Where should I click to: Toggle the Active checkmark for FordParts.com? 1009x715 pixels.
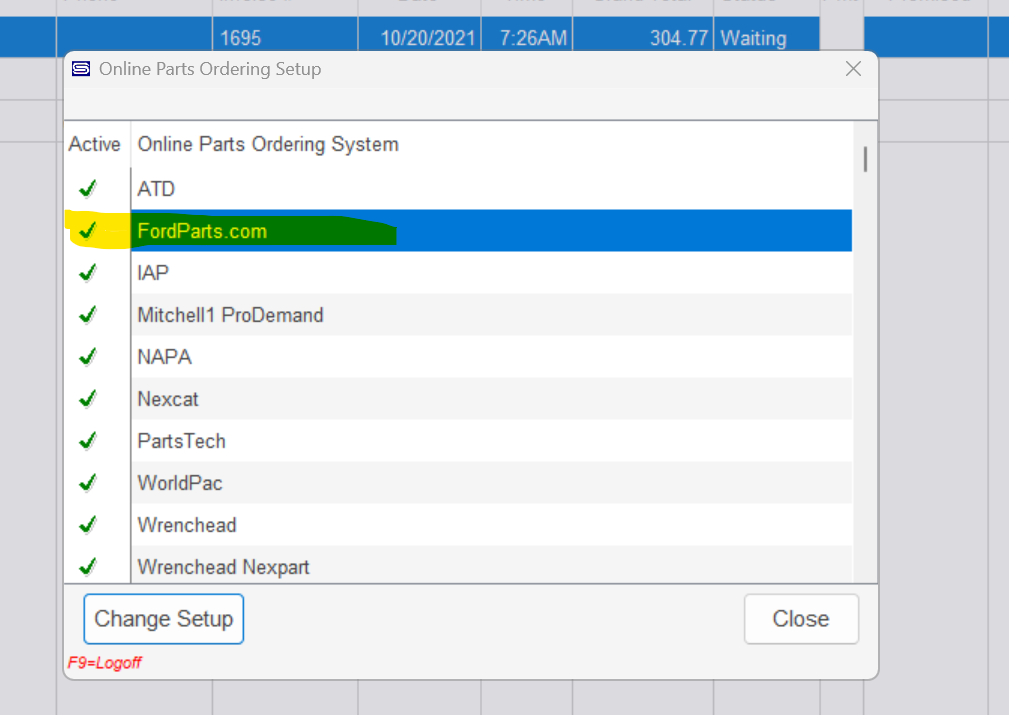(x=88, y=230)
